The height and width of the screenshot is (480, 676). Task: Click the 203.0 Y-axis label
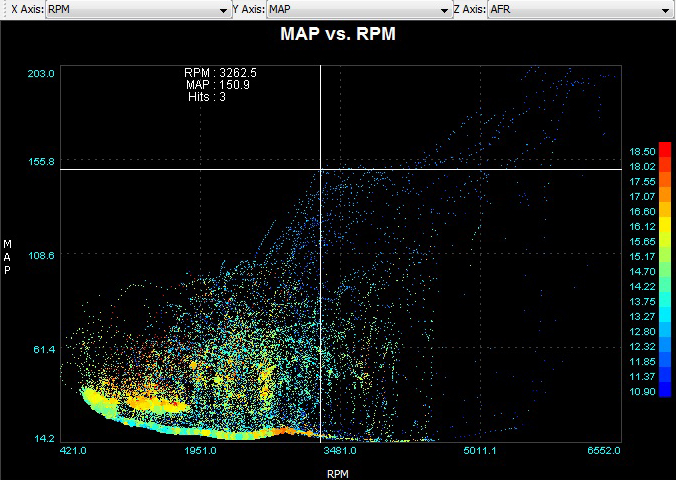point(41,74)
